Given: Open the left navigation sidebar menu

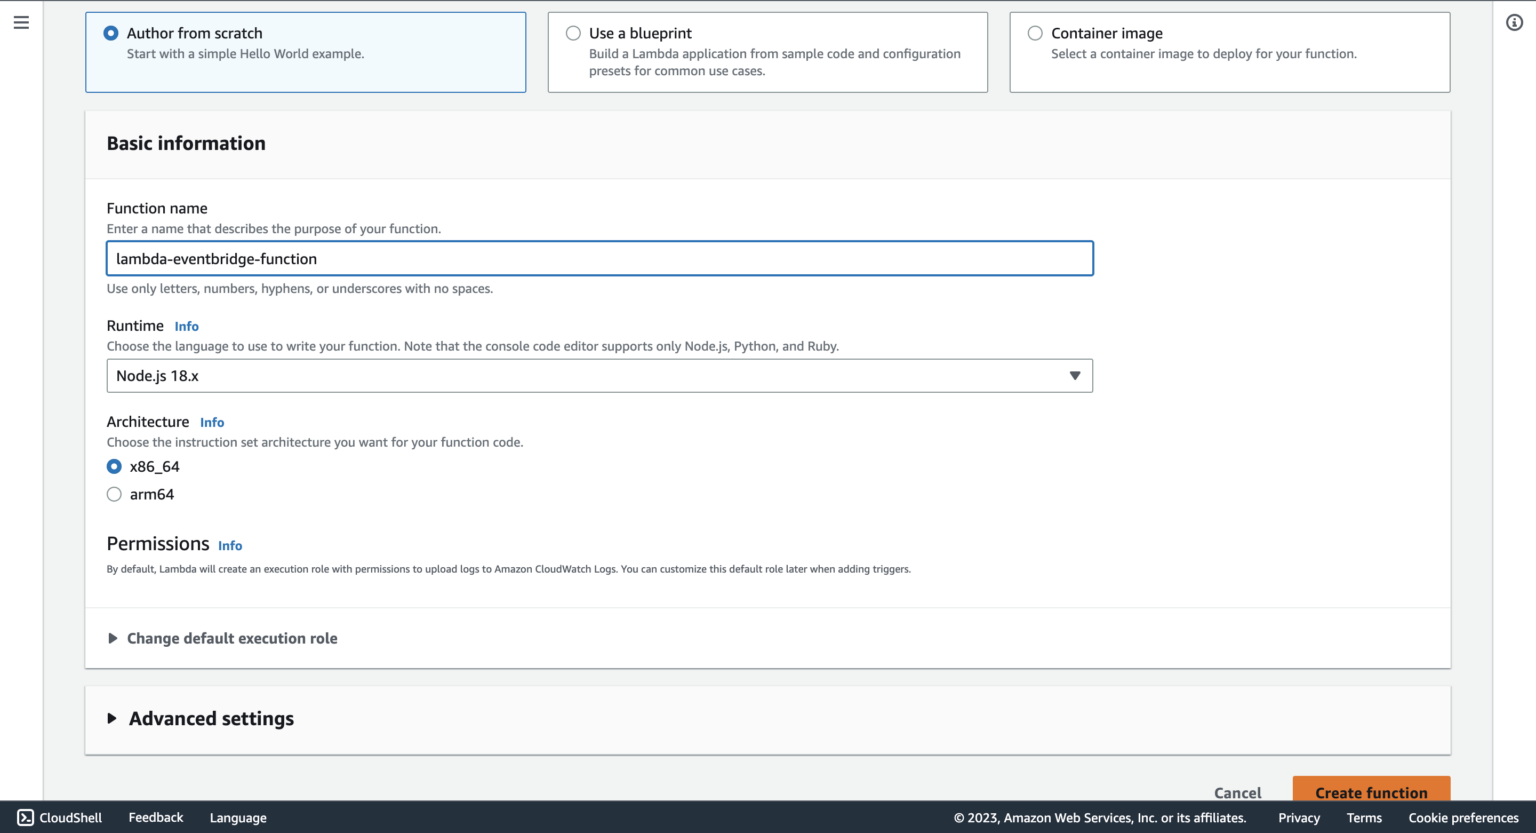Looking at the screenshot, I should [x=21, y=22].
